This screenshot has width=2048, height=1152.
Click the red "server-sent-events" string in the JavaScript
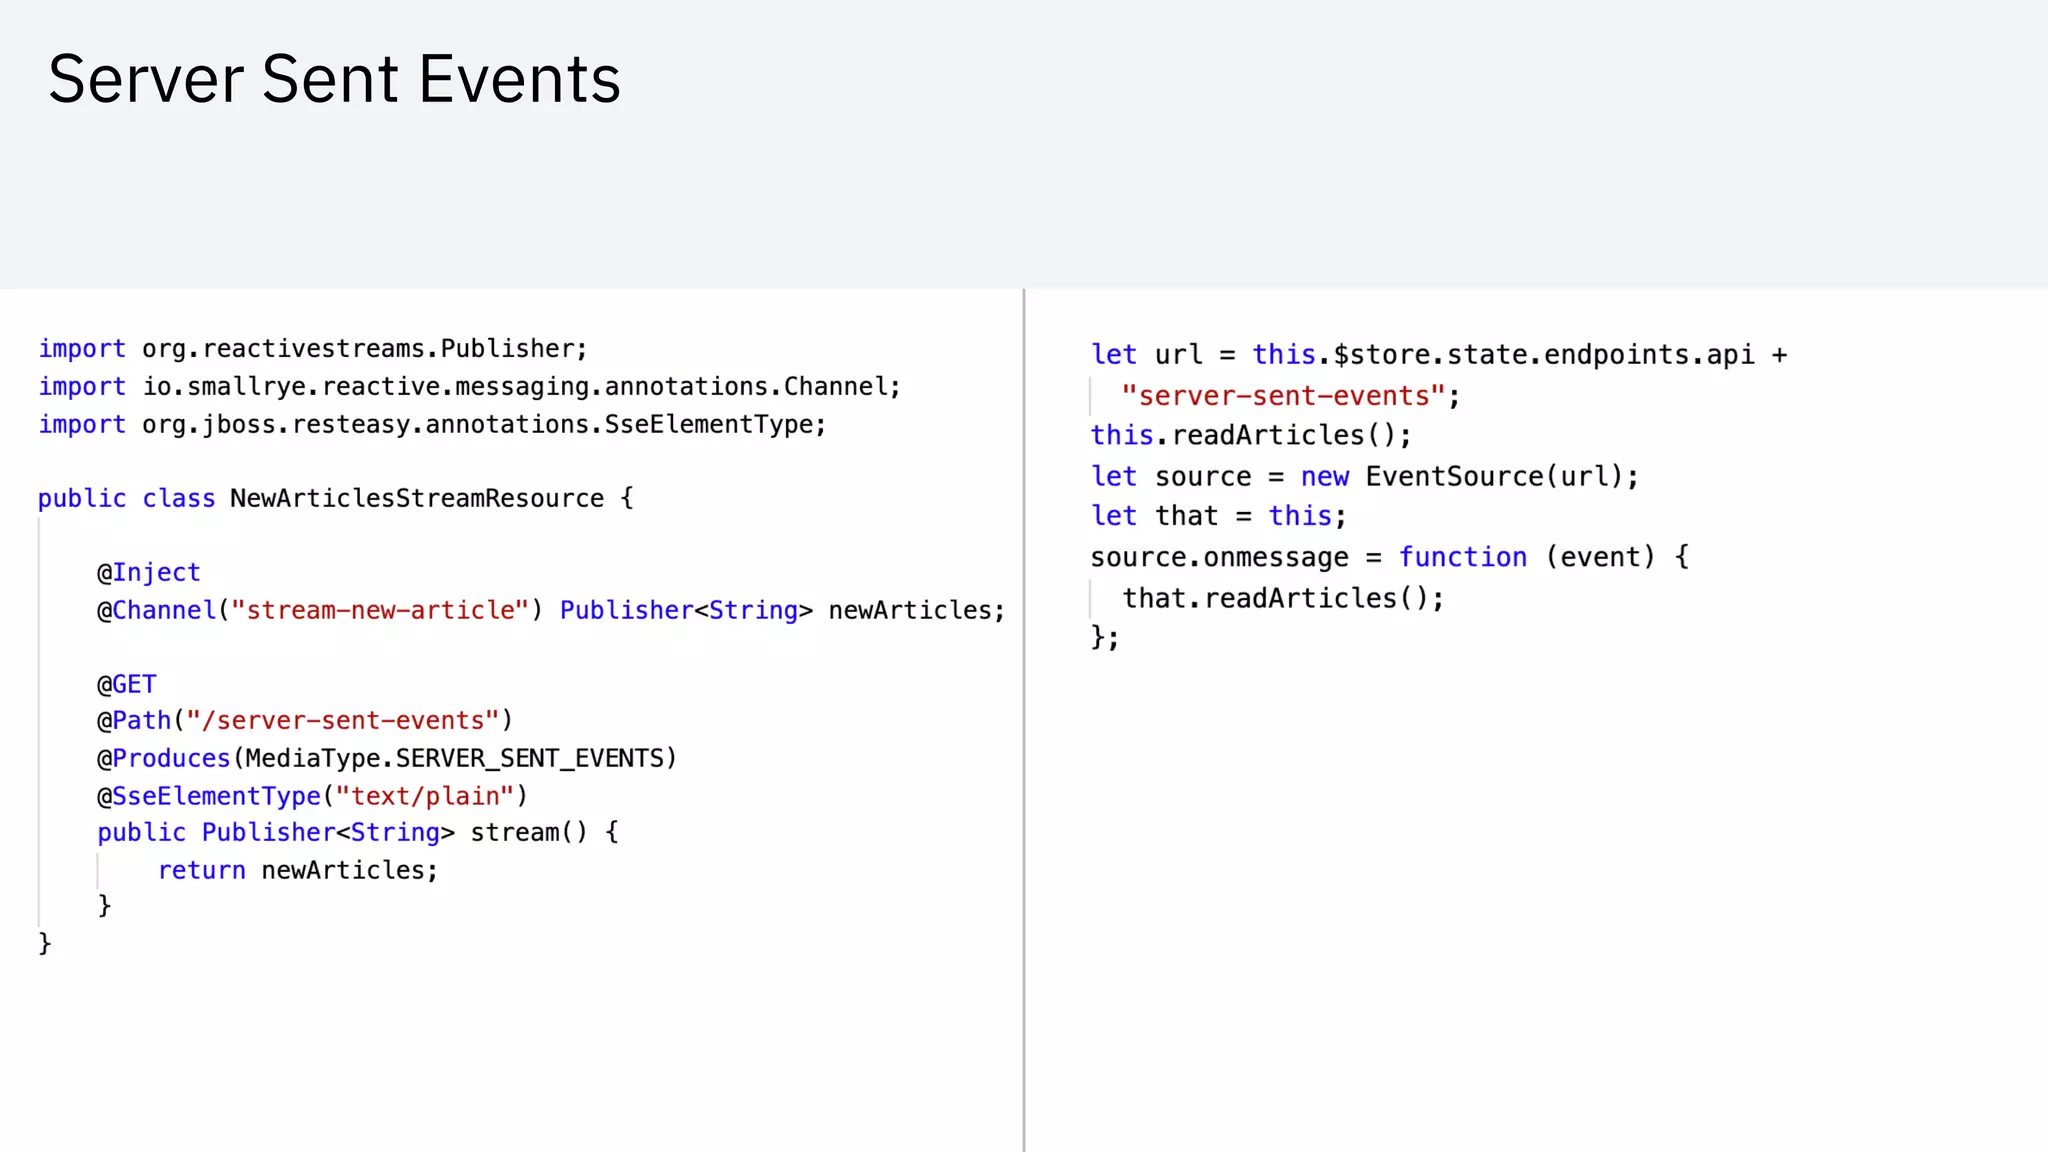click(x=1283, y=396)
